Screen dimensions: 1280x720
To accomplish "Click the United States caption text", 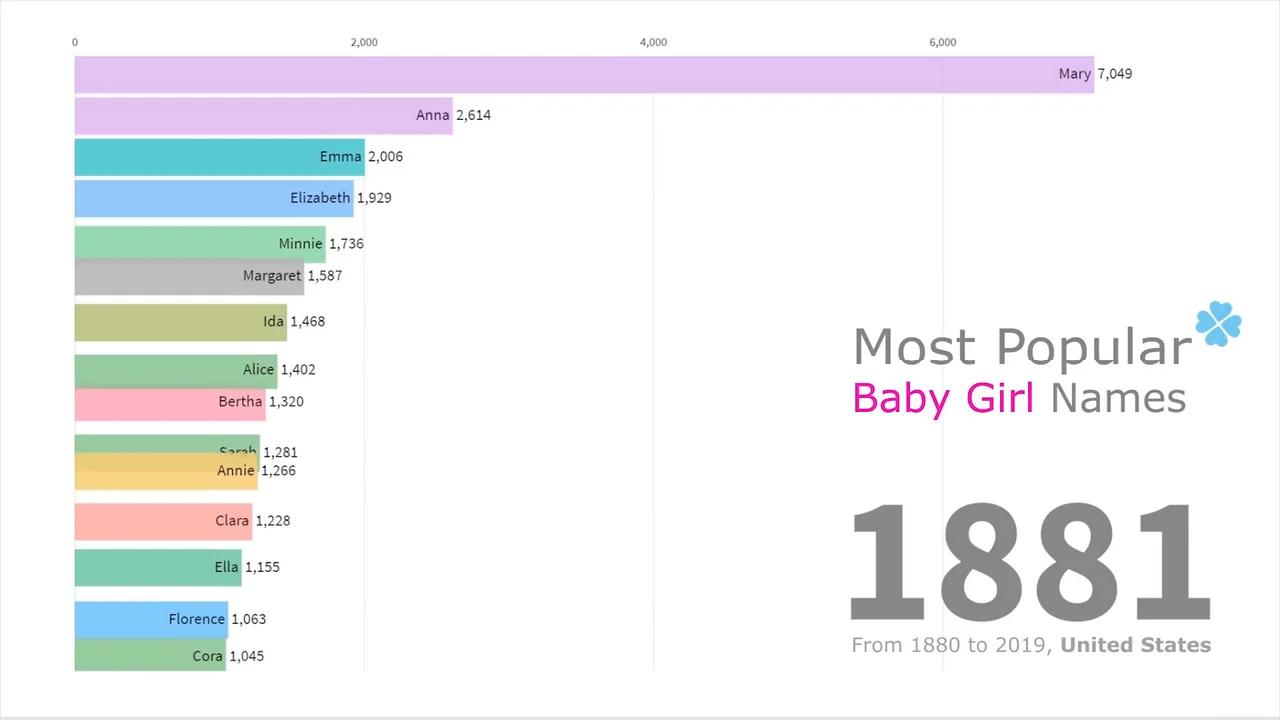I will pos(1135,645).
